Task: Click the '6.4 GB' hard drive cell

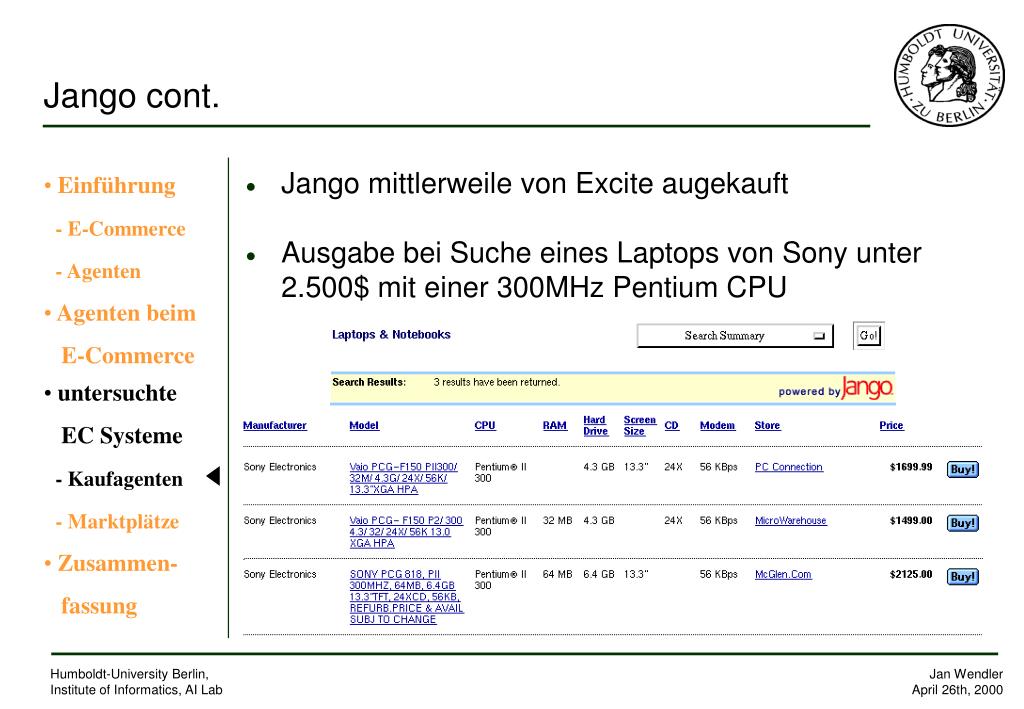Action: [598, 575]
